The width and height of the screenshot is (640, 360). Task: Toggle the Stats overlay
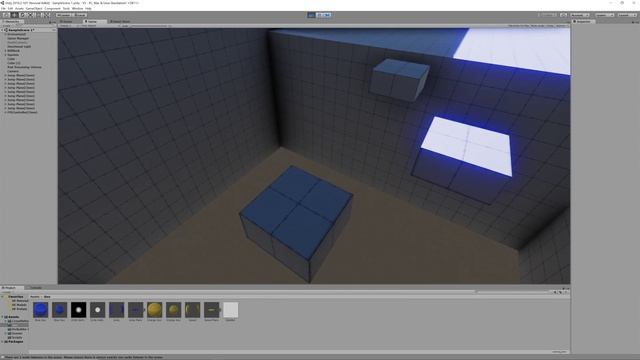click(x=550, y=26)
